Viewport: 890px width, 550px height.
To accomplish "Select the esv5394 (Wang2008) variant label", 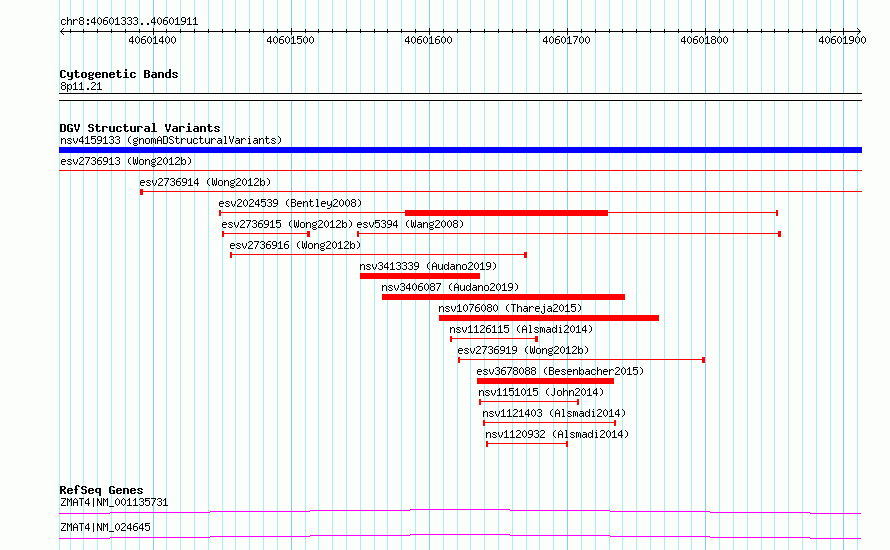I will click(410, 224).
